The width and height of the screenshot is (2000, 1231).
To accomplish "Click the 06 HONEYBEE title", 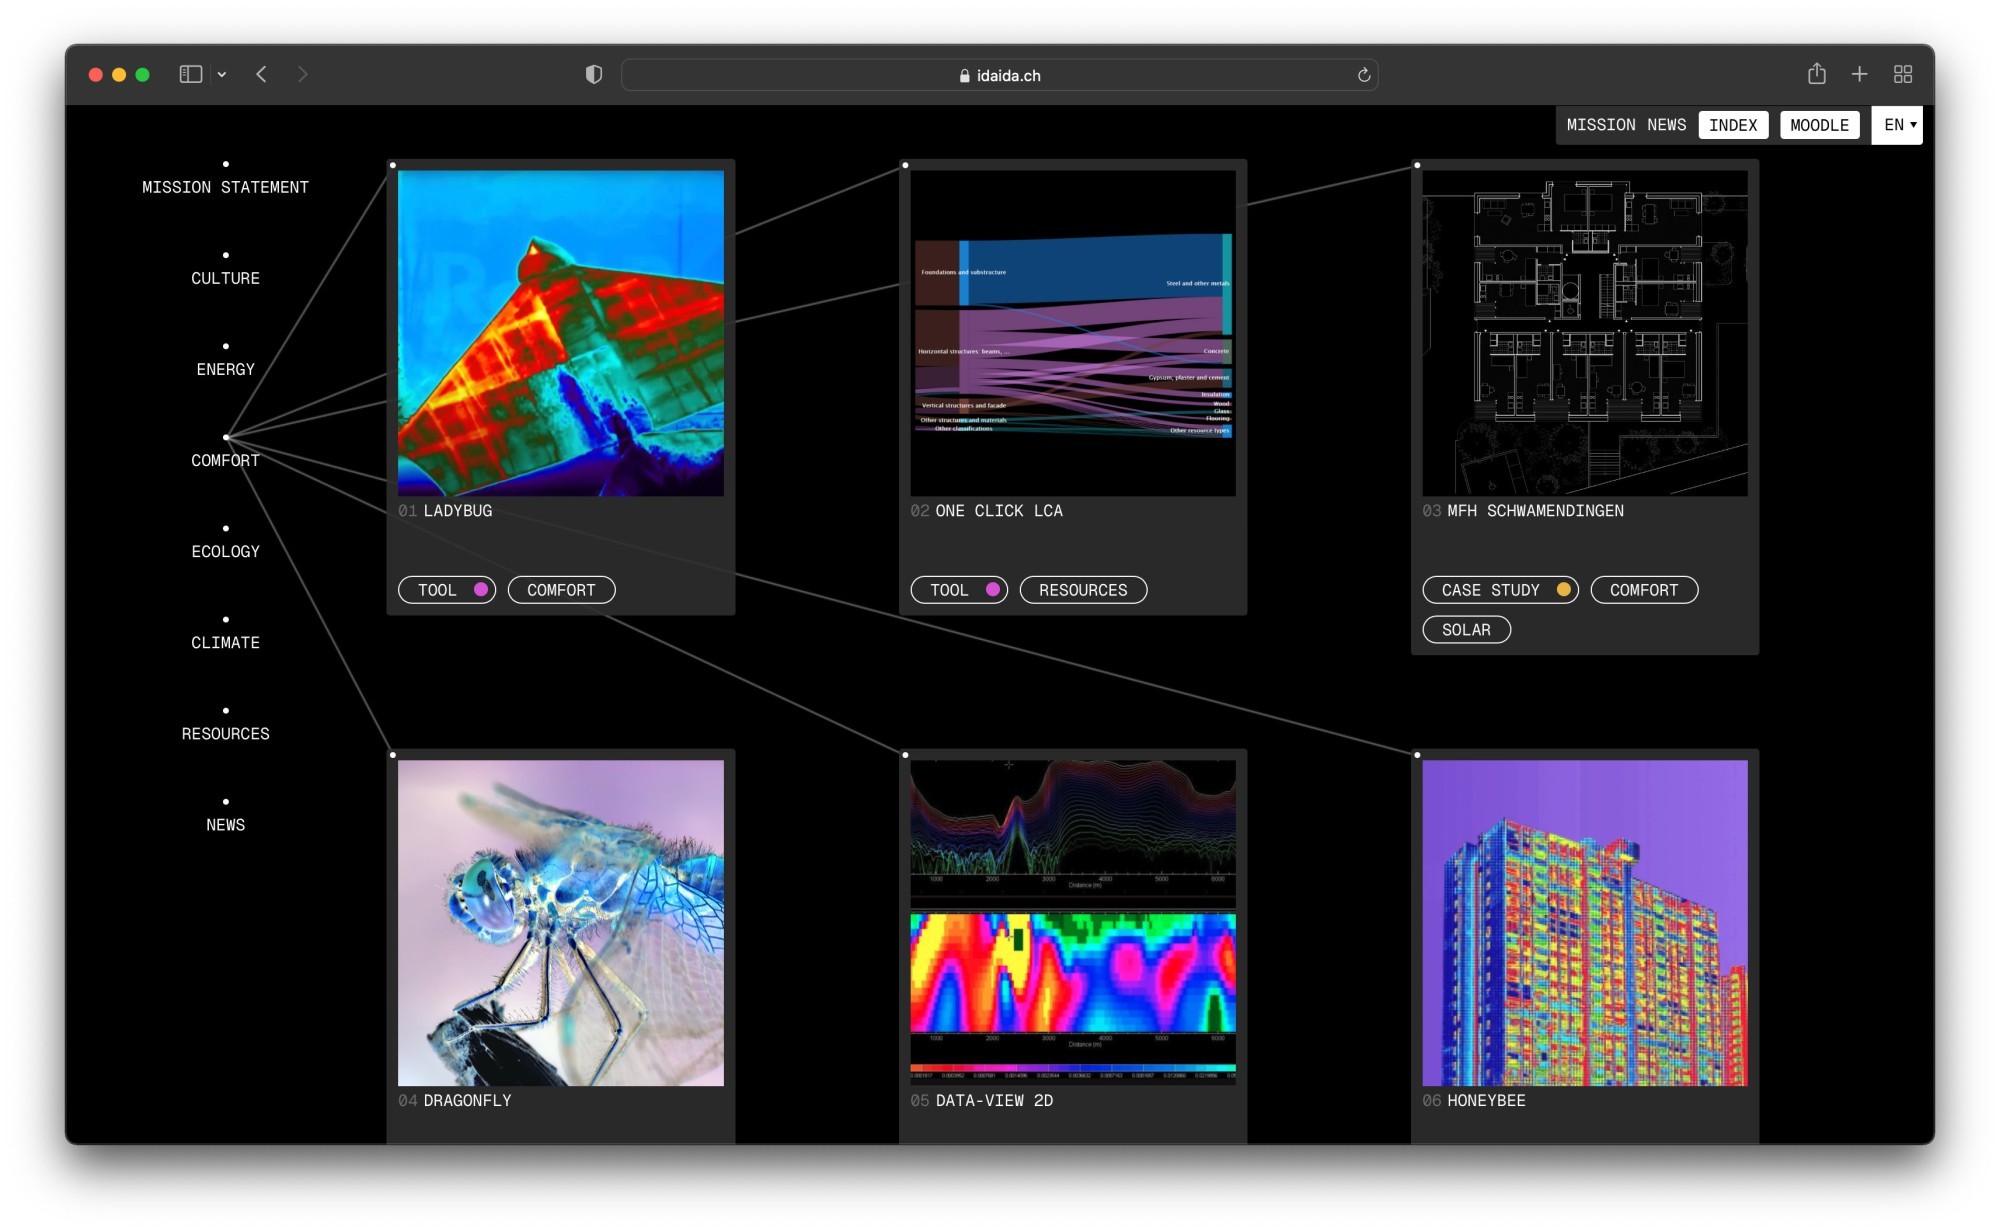I will point(1474,1101).
